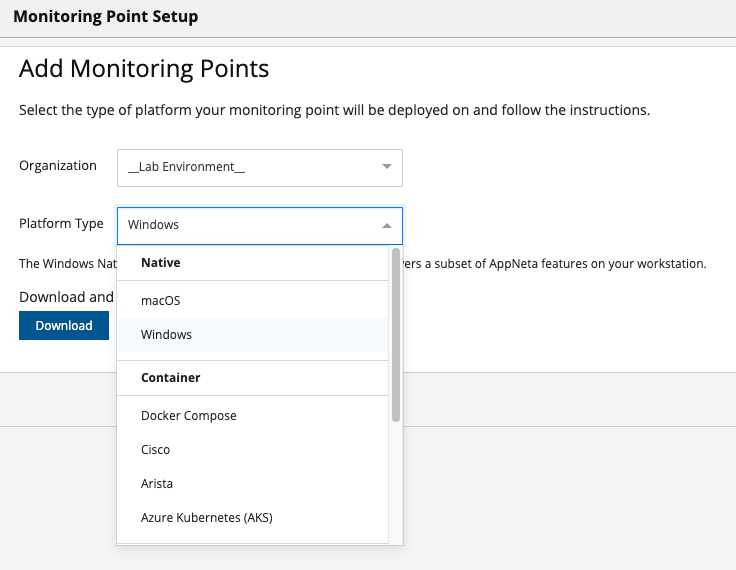Viewport: 736px width, 570px height.
Task: Click the Organization field label
Action: pyautogui.click(x=58, y=166)
